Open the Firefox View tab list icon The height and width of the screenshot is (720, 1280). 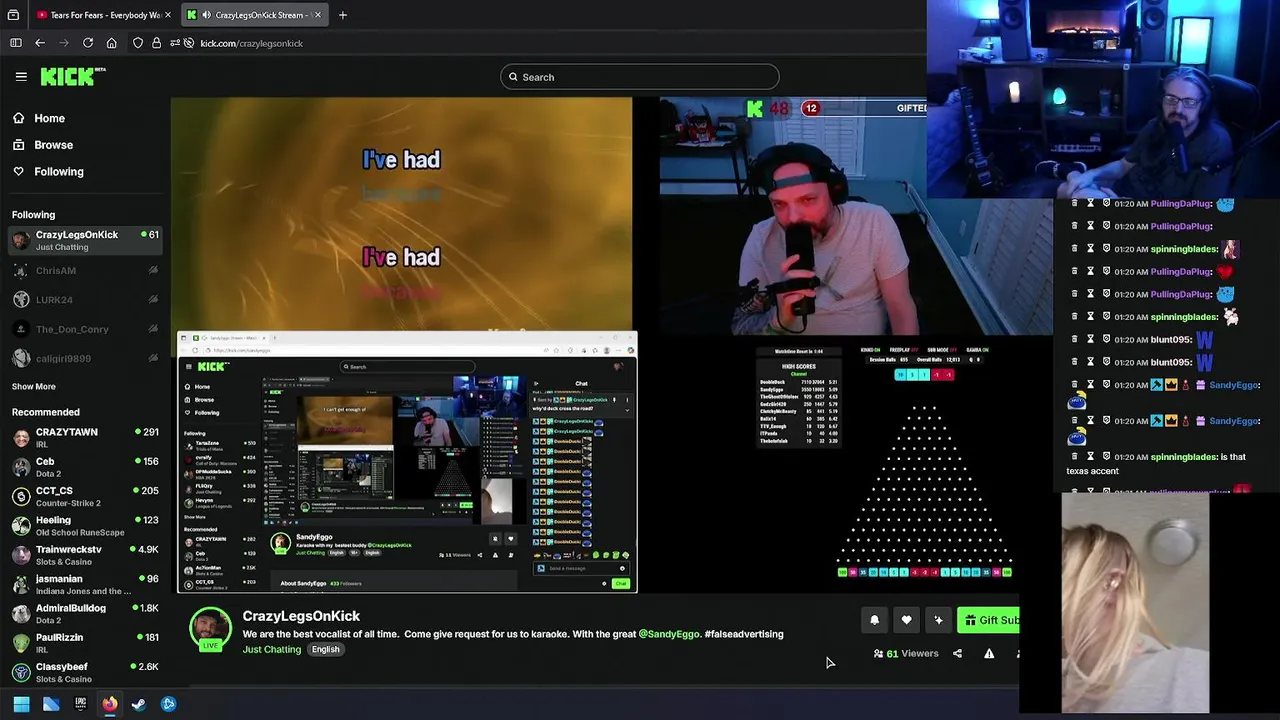point(13,15)
